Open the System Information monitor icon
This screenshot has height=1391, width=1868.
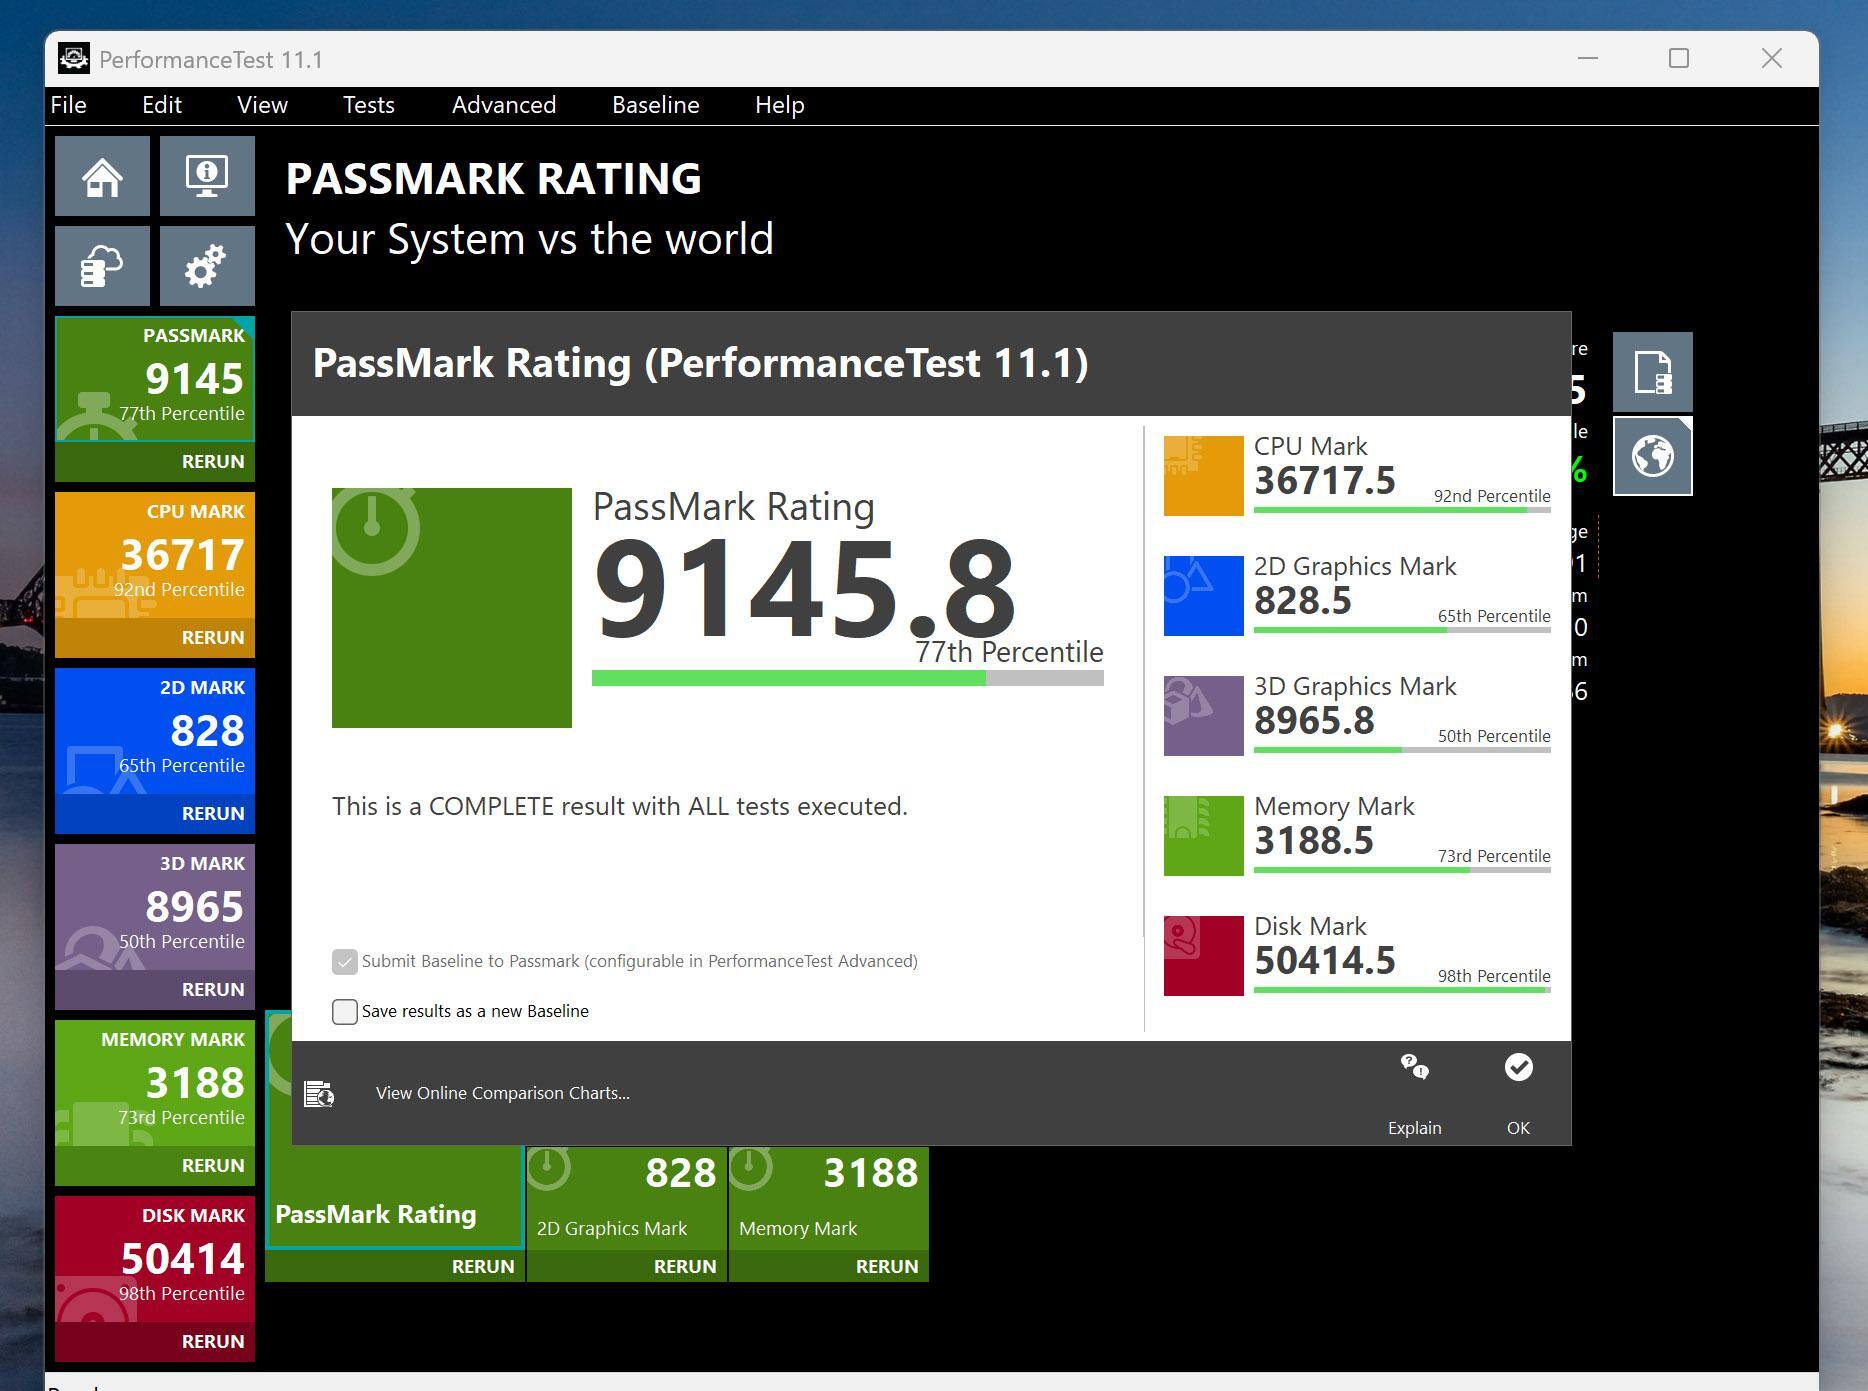coord(207,176)
